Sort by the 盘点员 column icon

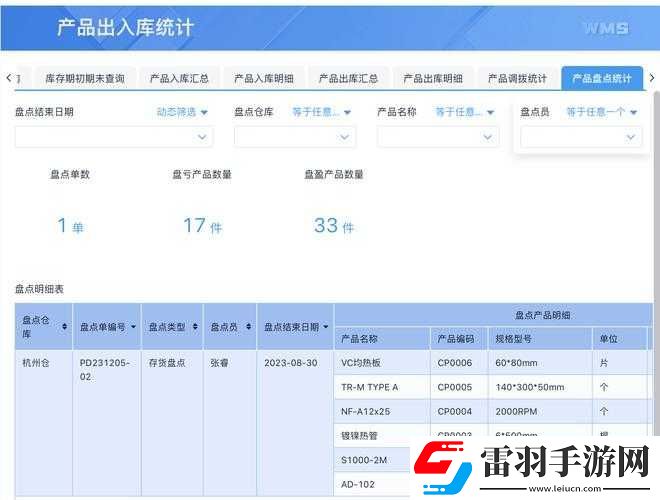248,327
